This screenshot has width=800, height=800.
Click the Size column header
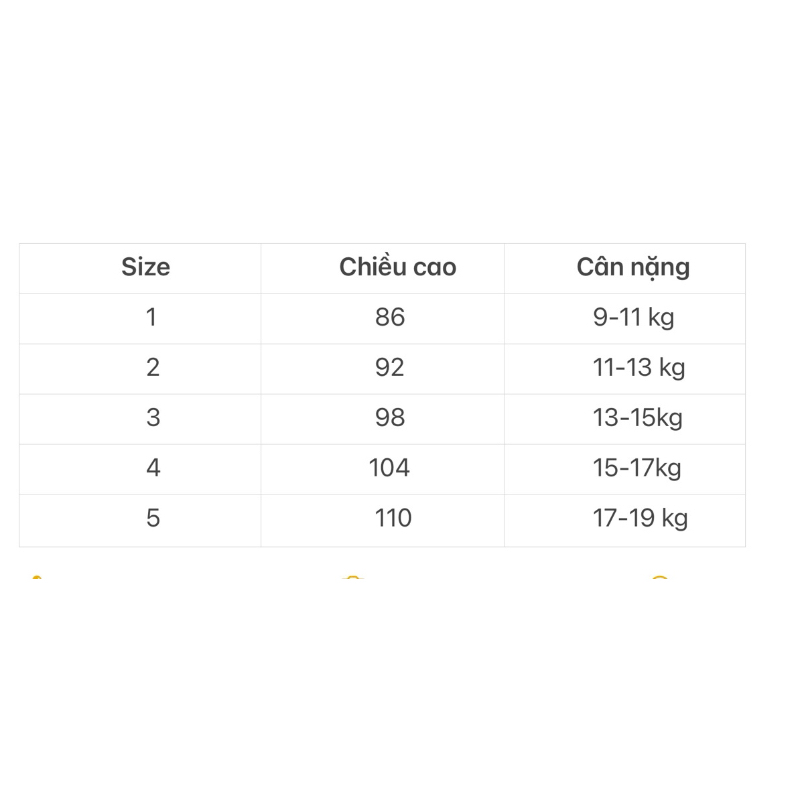[x=146, y=267]
